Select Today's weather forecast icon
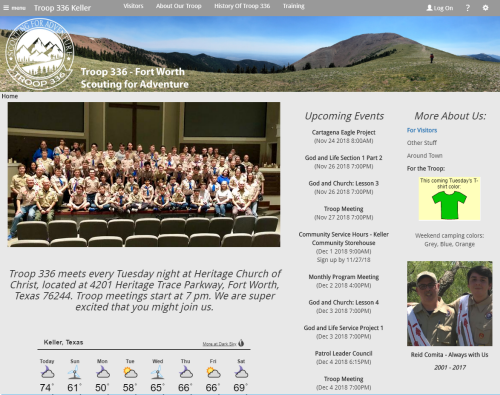 coord(47,372)
